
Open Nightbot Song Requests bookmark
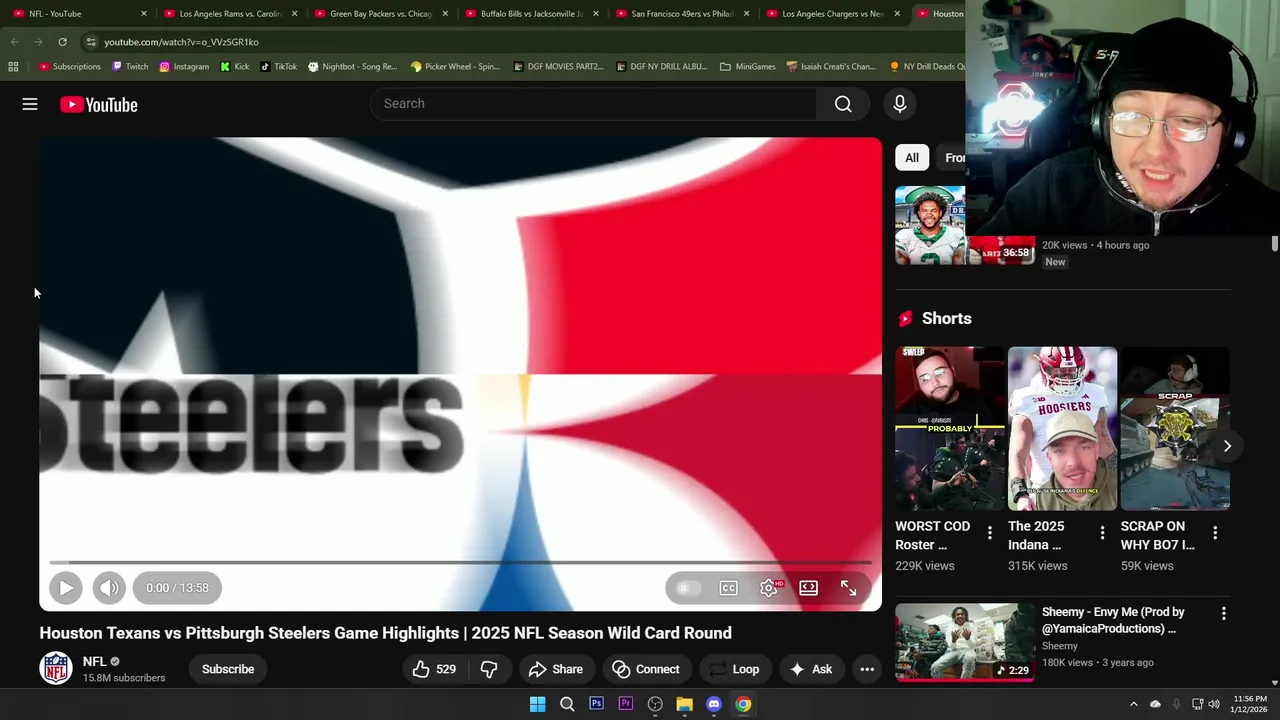(x=353, y=67)
